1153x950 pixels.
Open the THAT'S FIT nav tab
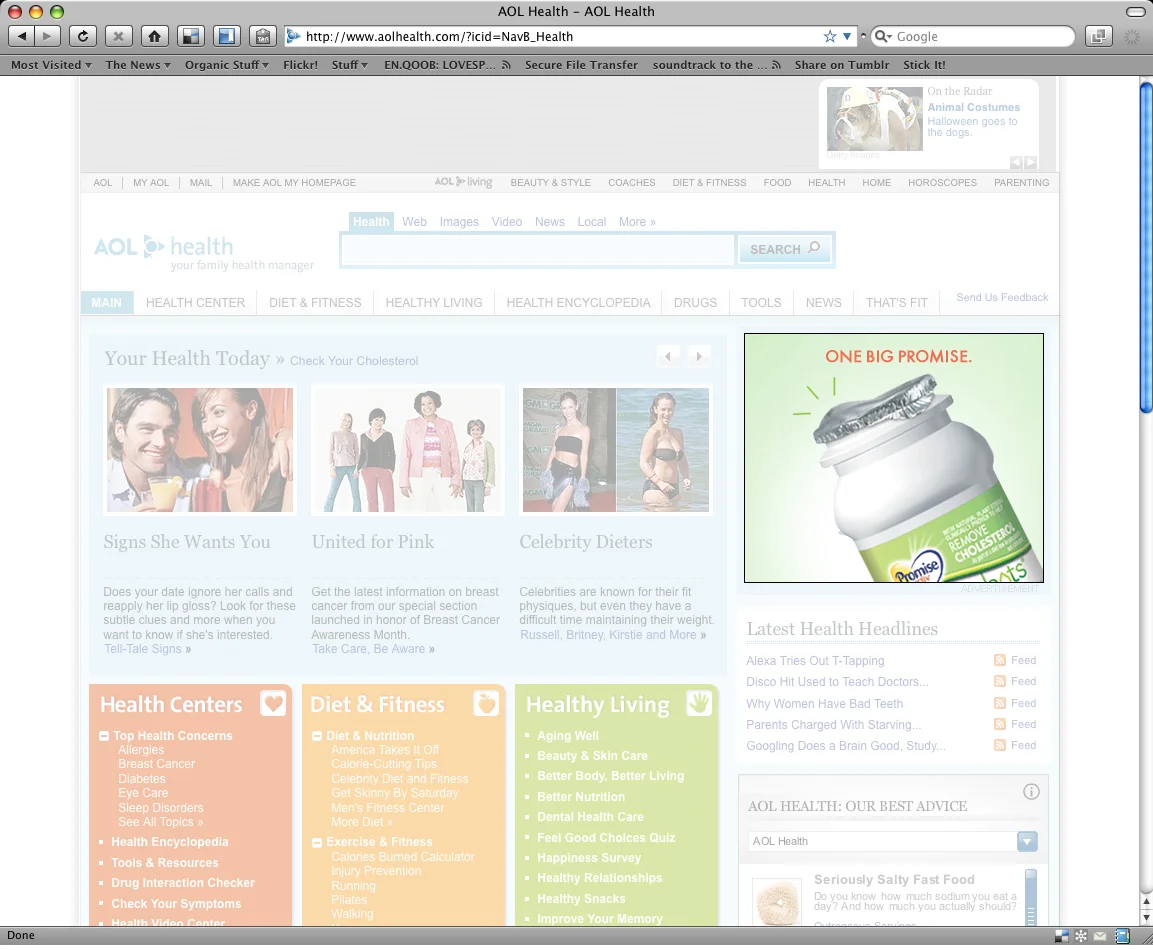click(896, 302)
